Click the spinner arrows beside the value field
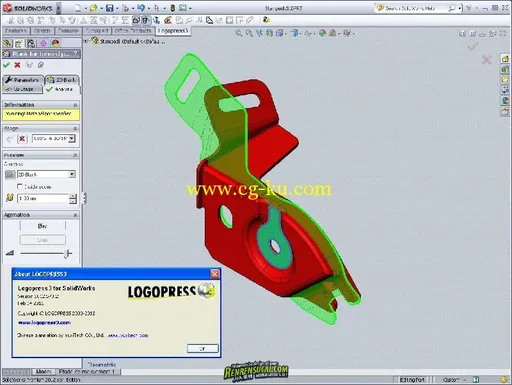Image resolution: width=512 pixels, height=385 pixels. pyautogui.click(x=73, y=199)
